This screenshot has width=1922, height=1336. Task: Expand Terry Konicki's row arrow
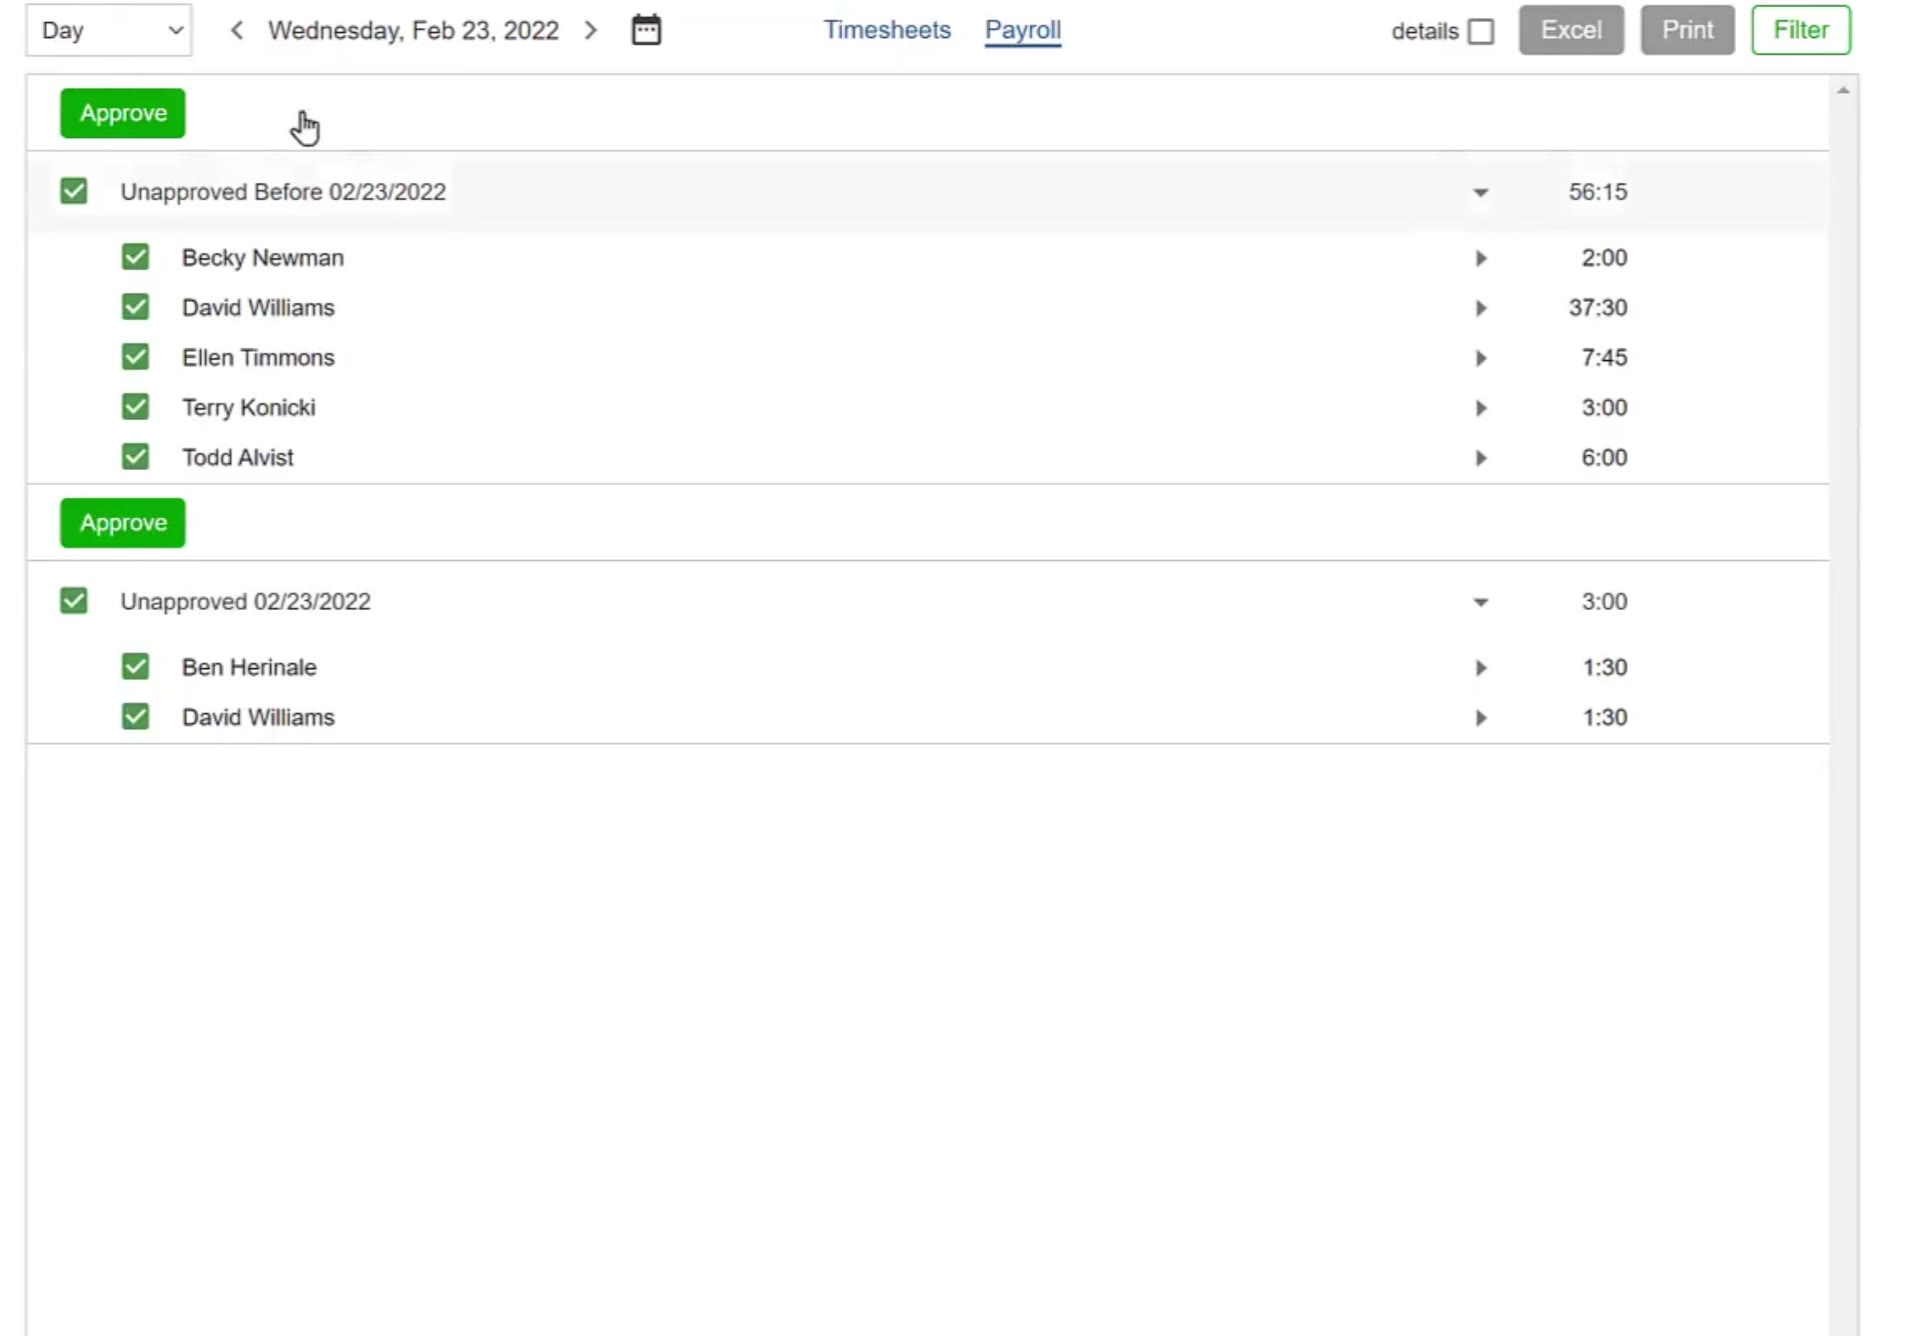point(1481,408)
